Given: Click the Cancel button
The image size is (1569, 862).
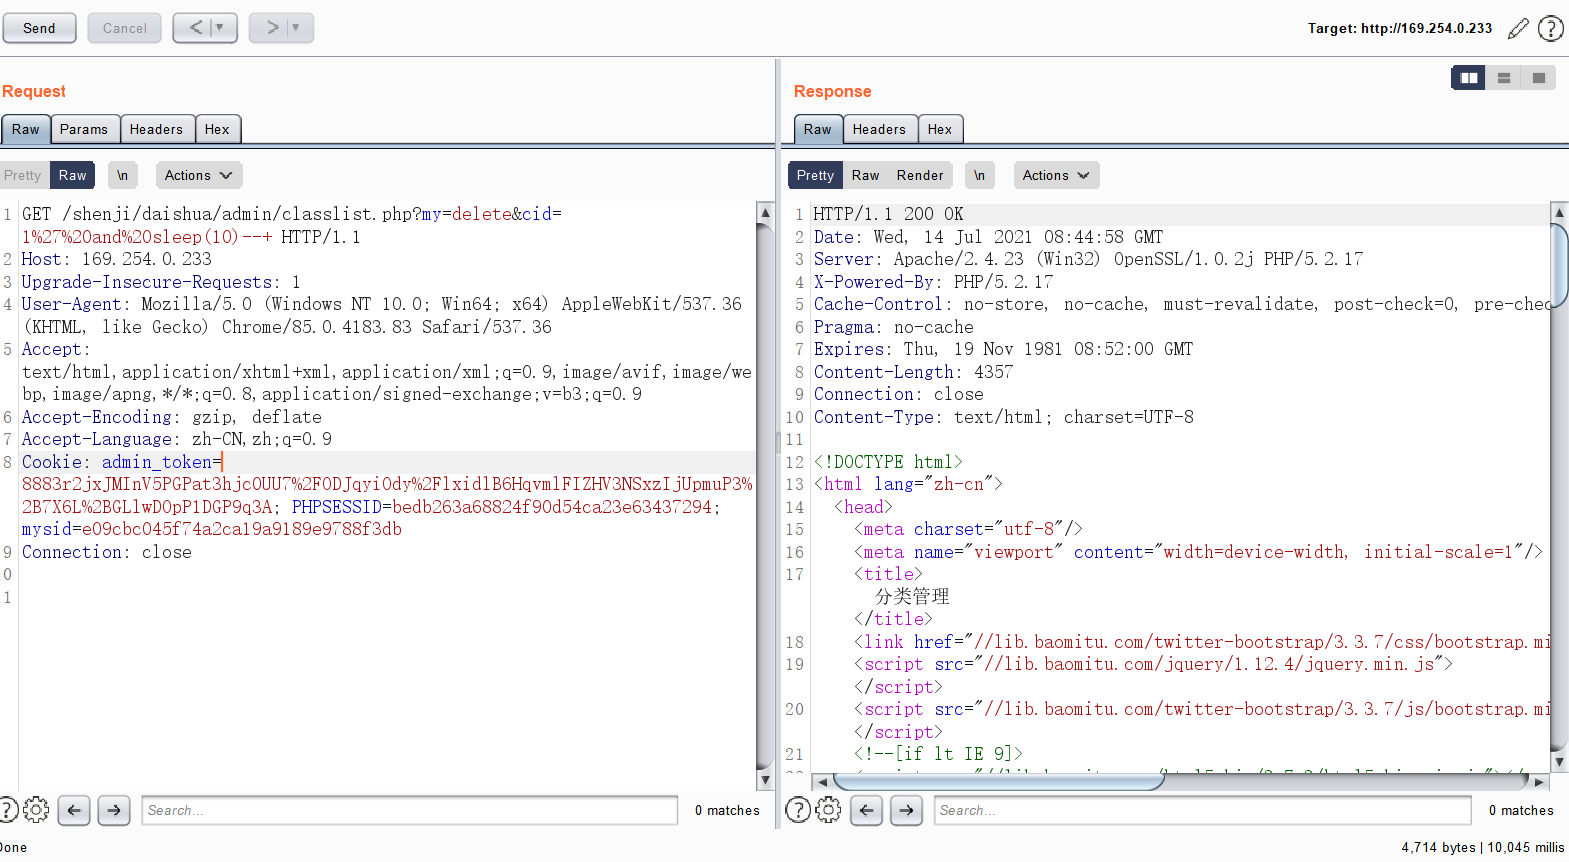Looking at the screenshot, I should tap(125, 28).
